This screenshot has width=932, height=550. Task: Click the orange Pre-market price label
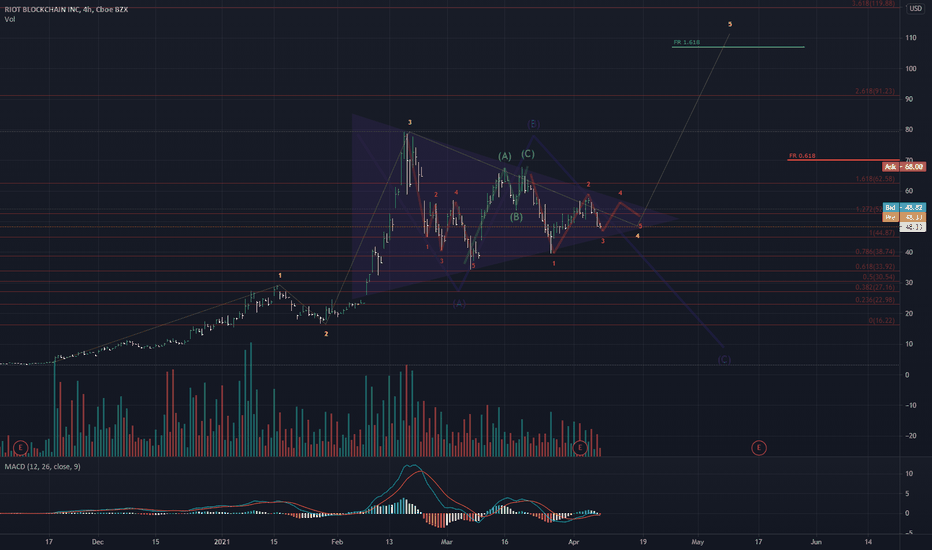(x=904, y=218)
